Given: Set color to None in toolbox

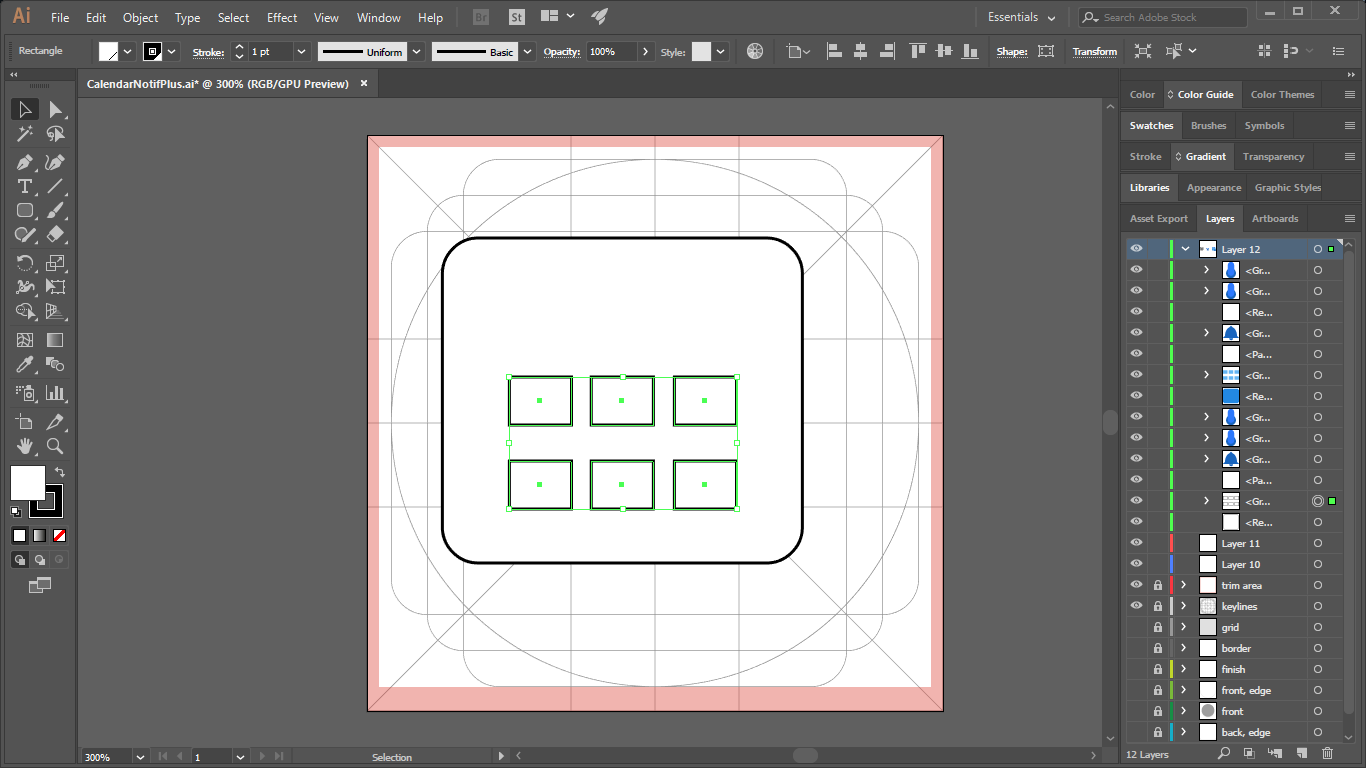Looking at the screenshot, I should (59, 536).
